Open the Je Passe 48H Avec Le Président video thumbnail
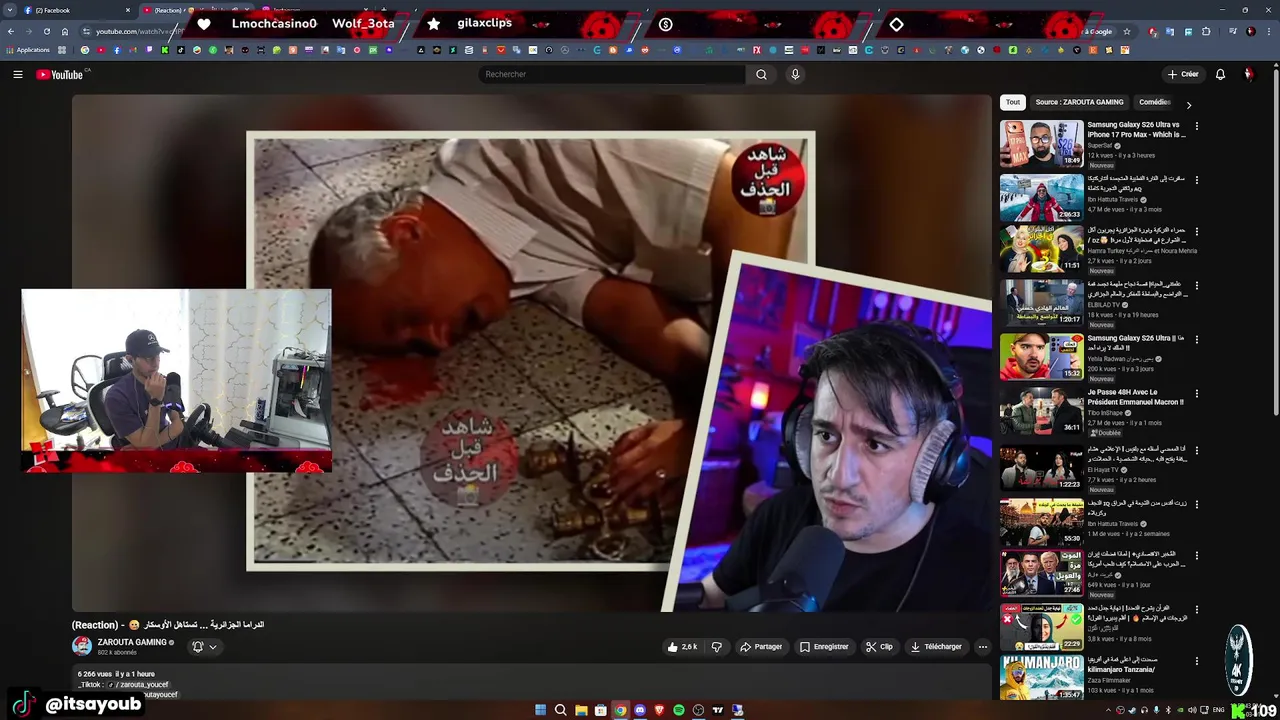Viewport: 1280px width, 720px height. click(x=1041, y=411)
